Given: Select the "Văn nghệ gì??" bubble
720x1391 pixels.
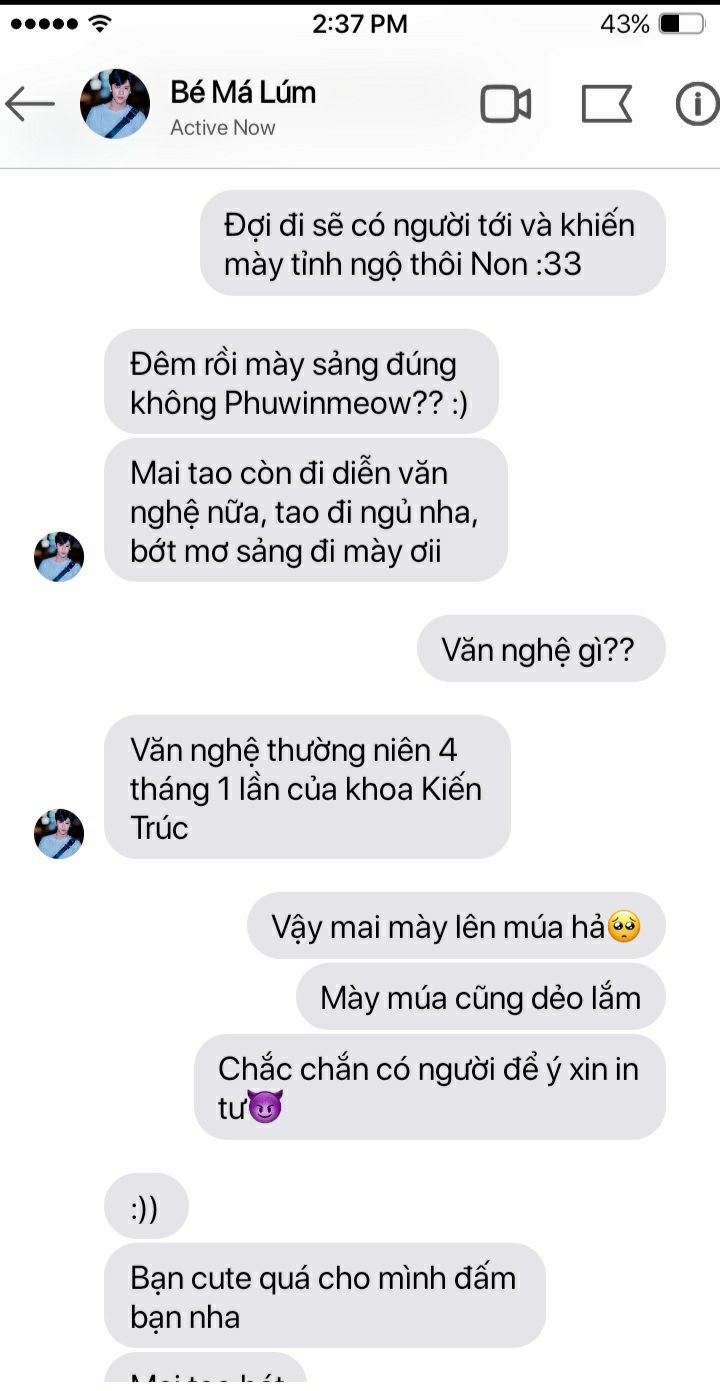Looking at the screenshot, I should pos(541,650).
